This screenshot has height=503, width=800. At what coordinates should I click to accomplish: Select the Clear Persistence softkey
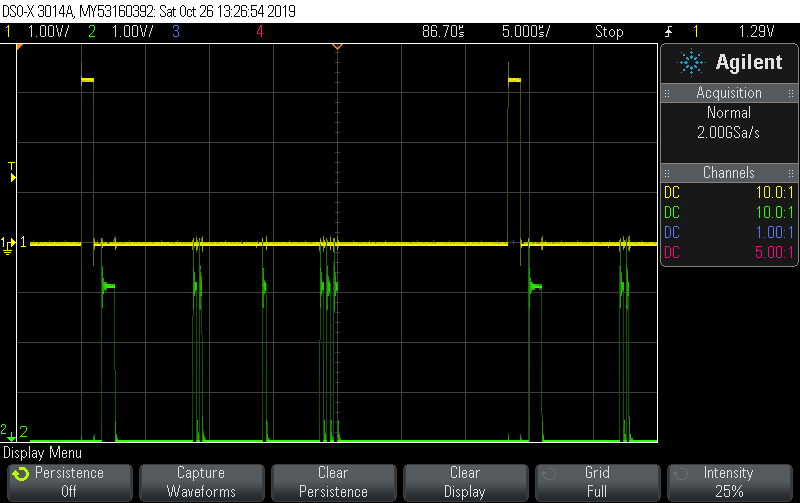(x=334, y=482)
